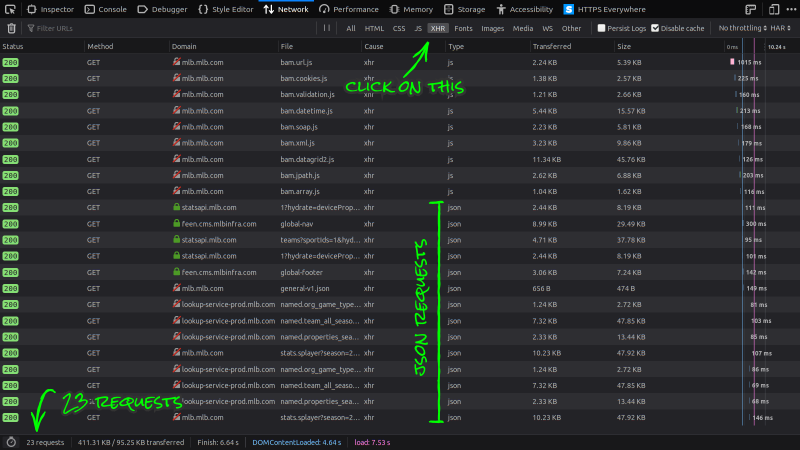Filter requests by Images
The width and height of the screenshot is (800, 450).
click(492, 28)
